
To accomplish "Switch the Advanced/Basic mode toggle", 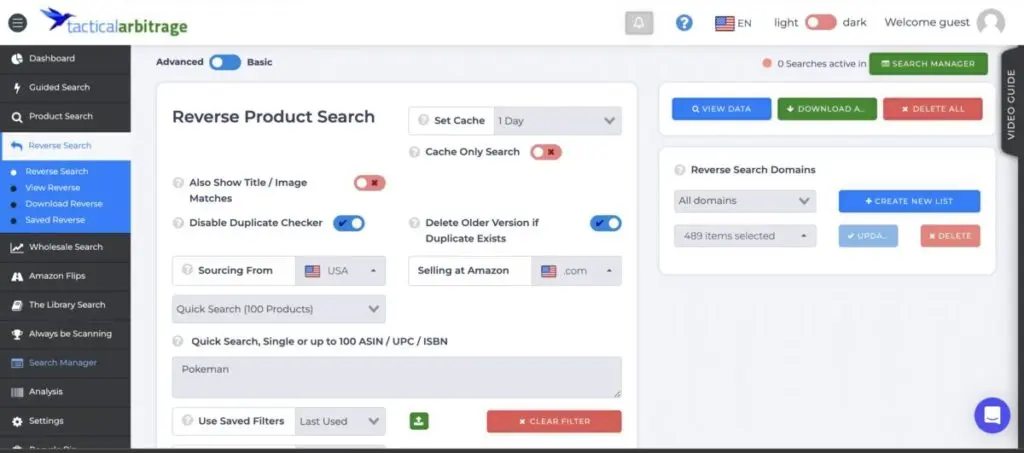I will pos(225,62).
